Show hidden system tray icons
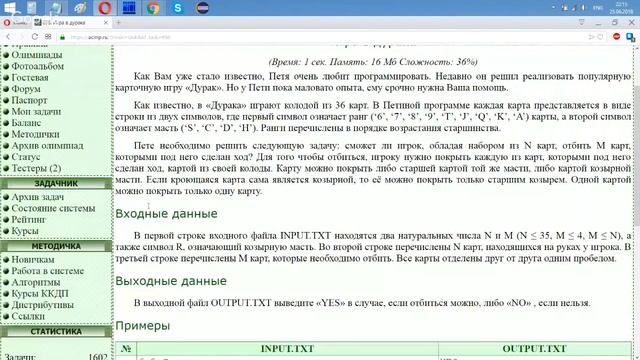 553,7
